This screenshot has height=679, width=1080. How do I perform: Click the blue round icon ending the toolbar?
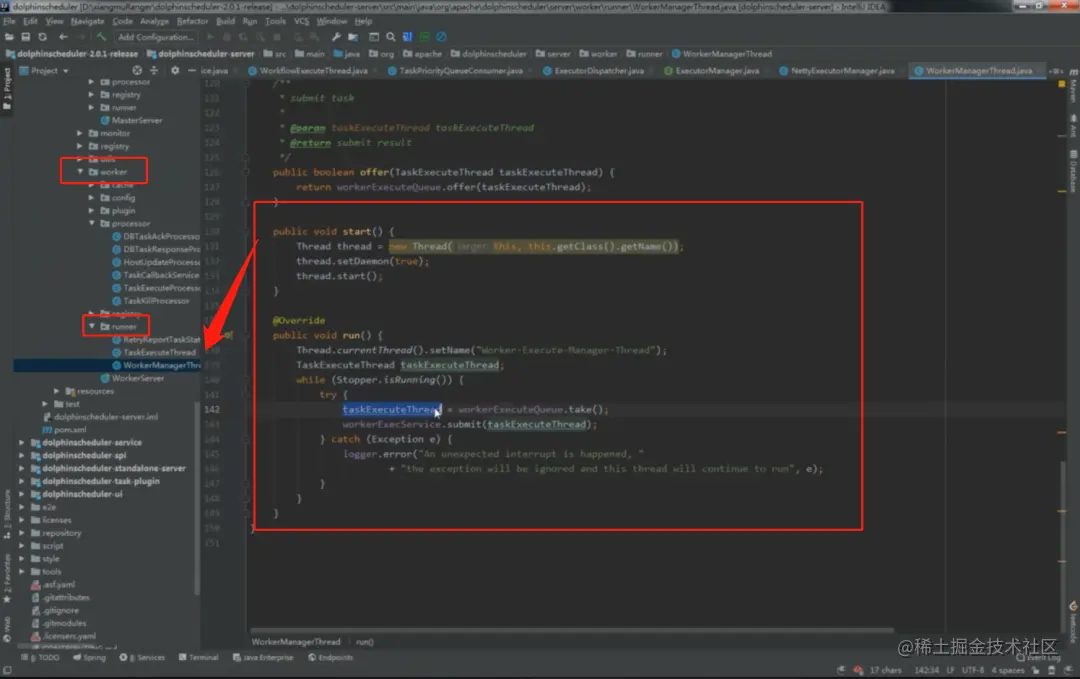[x=442, y=37]
